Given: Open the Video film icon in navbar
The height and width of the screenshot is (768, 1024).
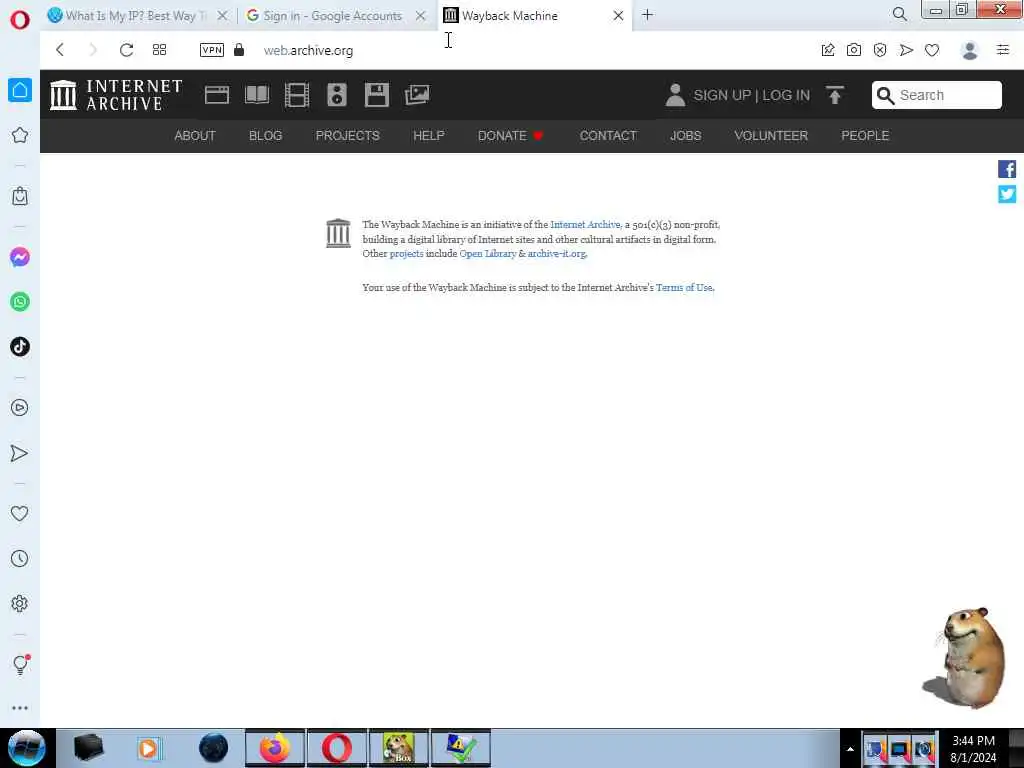Looking at the screenshot, I should 296,95.
